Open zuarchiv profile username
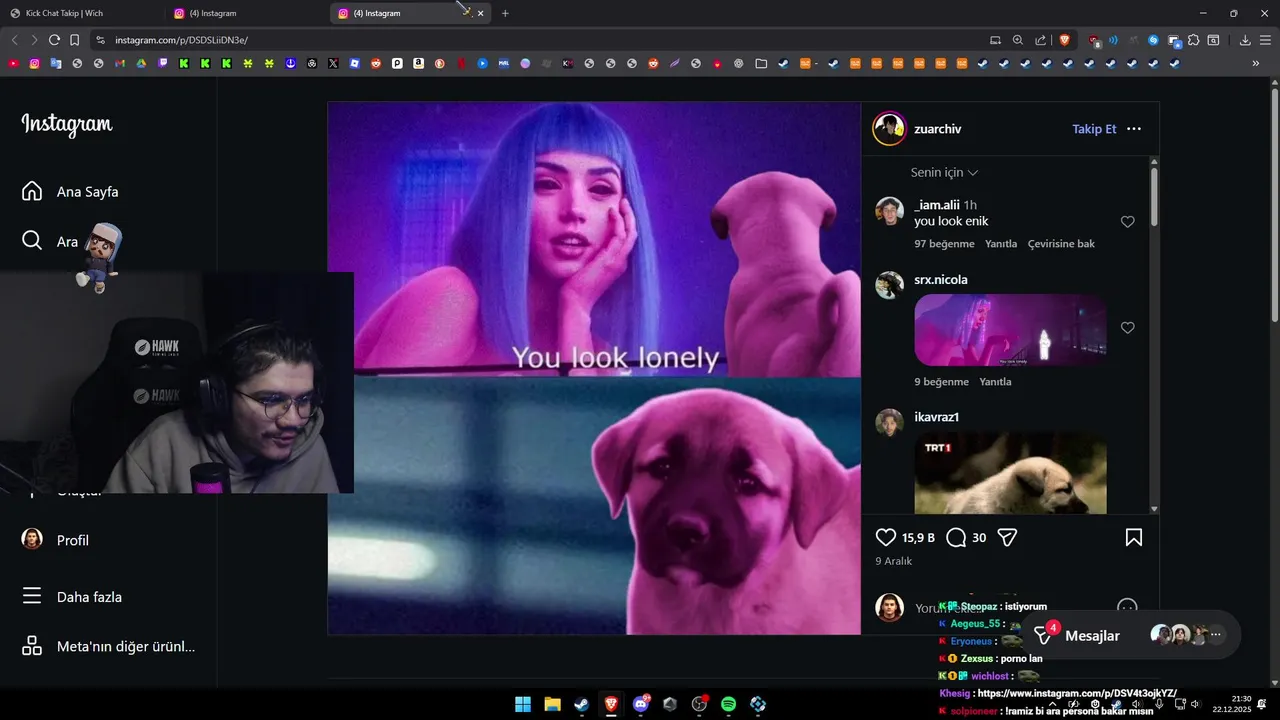Viewport: 1280px width, 720px height. click(x=937, y=129)
